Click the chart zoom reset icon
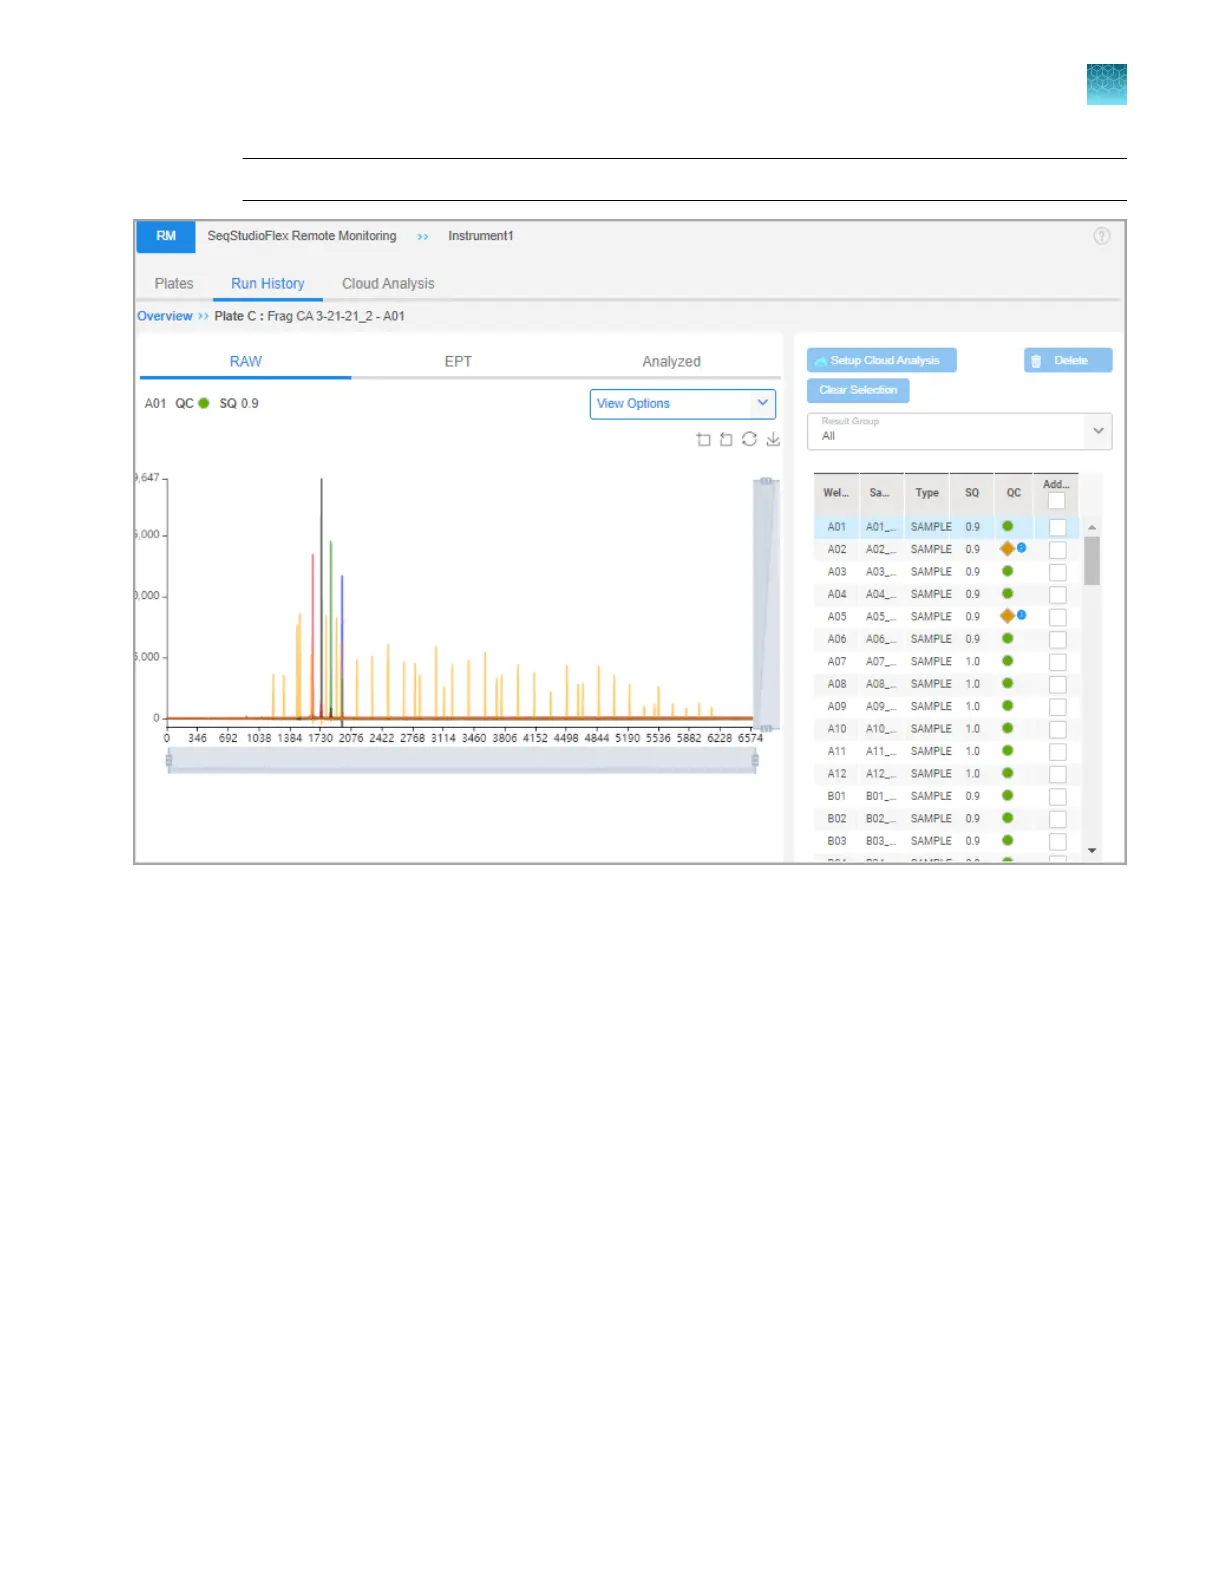The height and width of the screenshot is (1584, 1224). [726, 440]
